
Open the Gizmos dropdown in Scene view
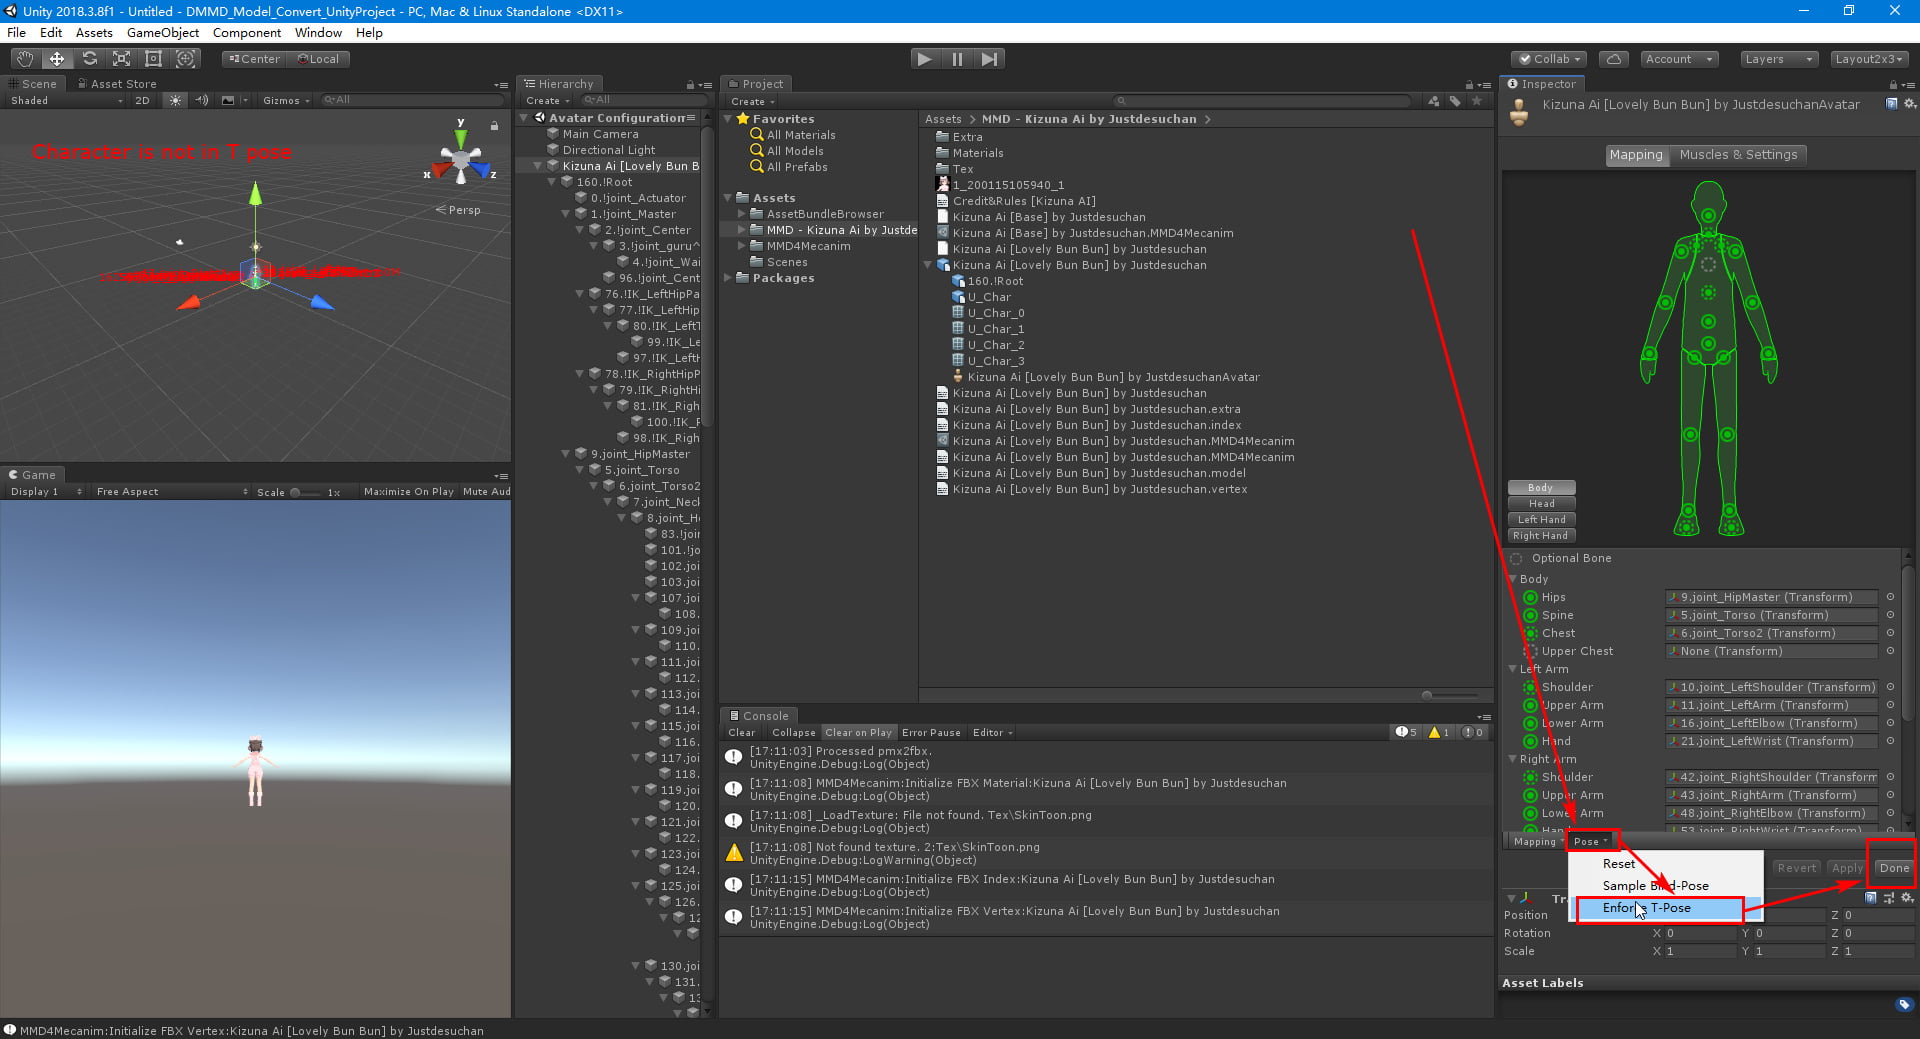283,100
